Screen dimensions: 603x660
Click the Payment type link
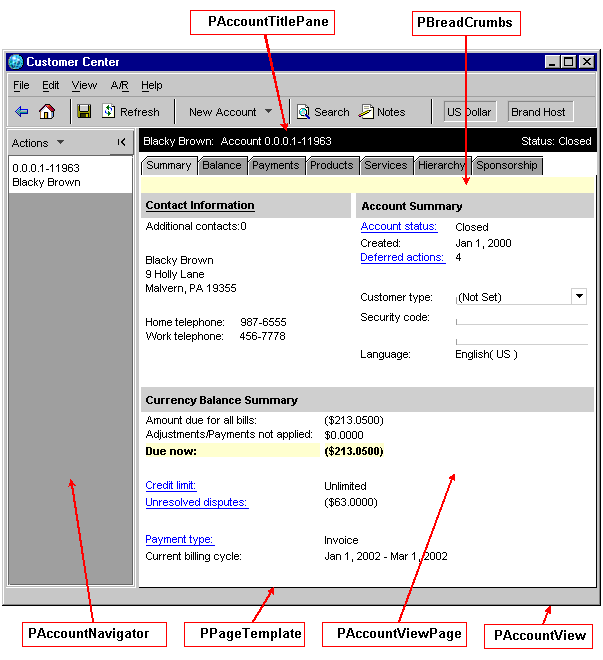[179, 539]
